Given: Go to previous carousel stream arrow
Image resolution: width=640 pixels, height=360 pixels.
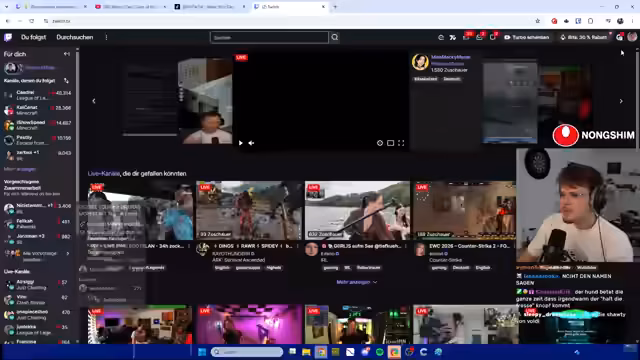Looking at the screenshot, I should click(x=94, y=101).
